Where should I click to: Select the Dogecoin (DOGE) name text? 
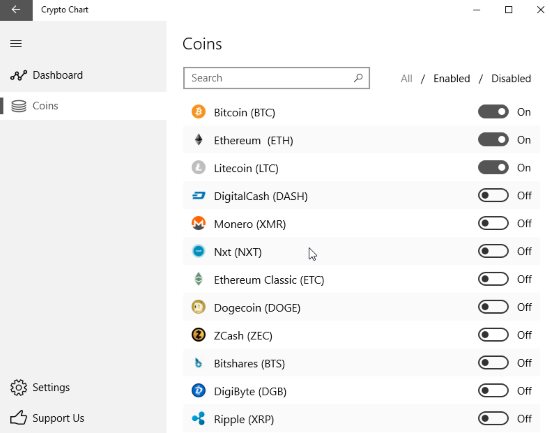click(x=257, y=308)
